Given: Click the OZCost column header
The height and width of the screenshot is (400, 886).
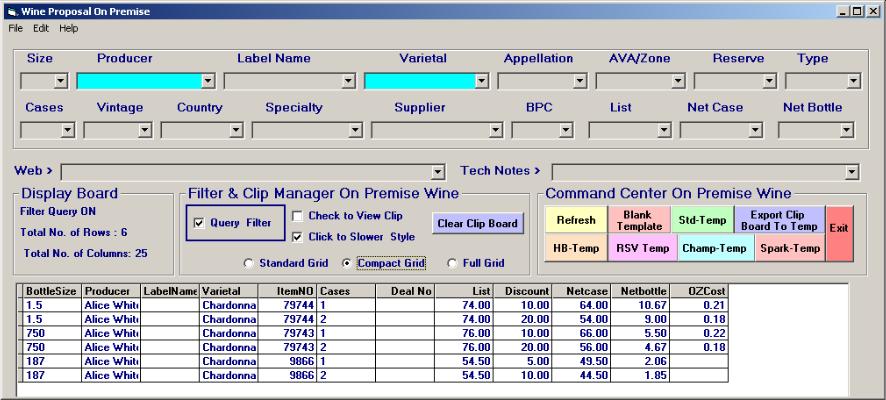Looking at the screenshot, I should point(699,292).
